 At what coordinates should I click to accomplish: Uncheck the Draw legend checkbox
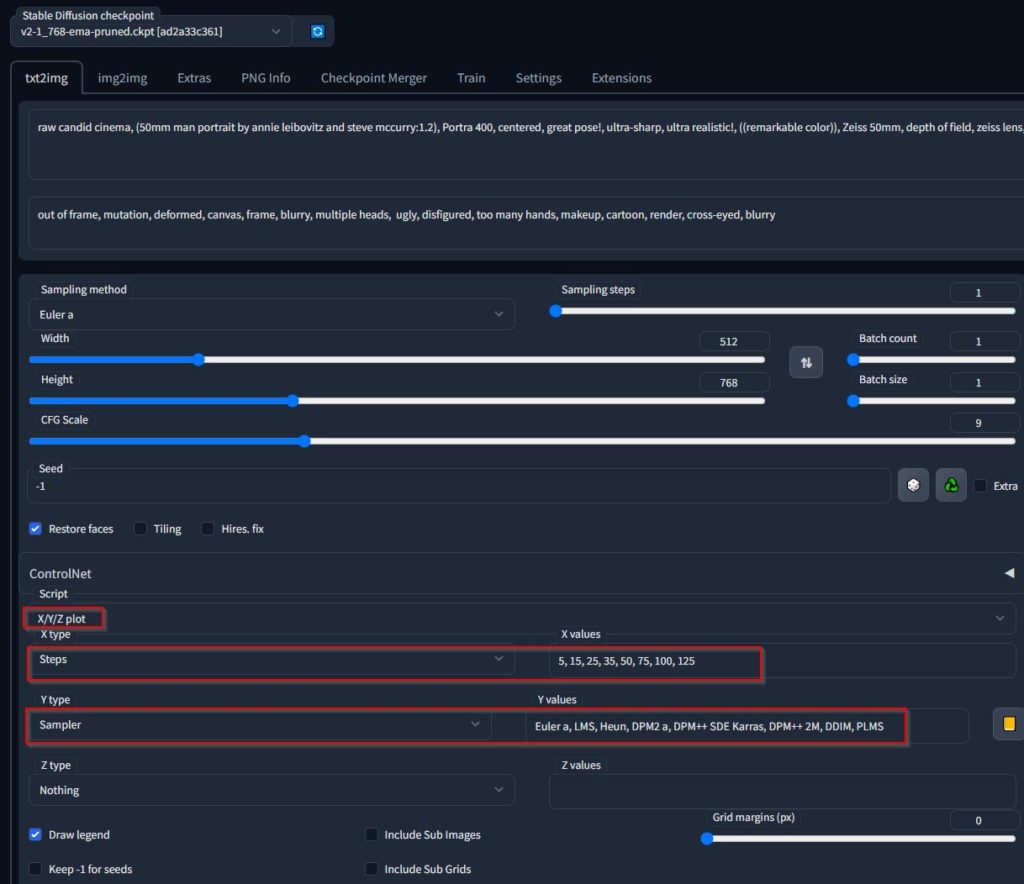tap(36, 834)
